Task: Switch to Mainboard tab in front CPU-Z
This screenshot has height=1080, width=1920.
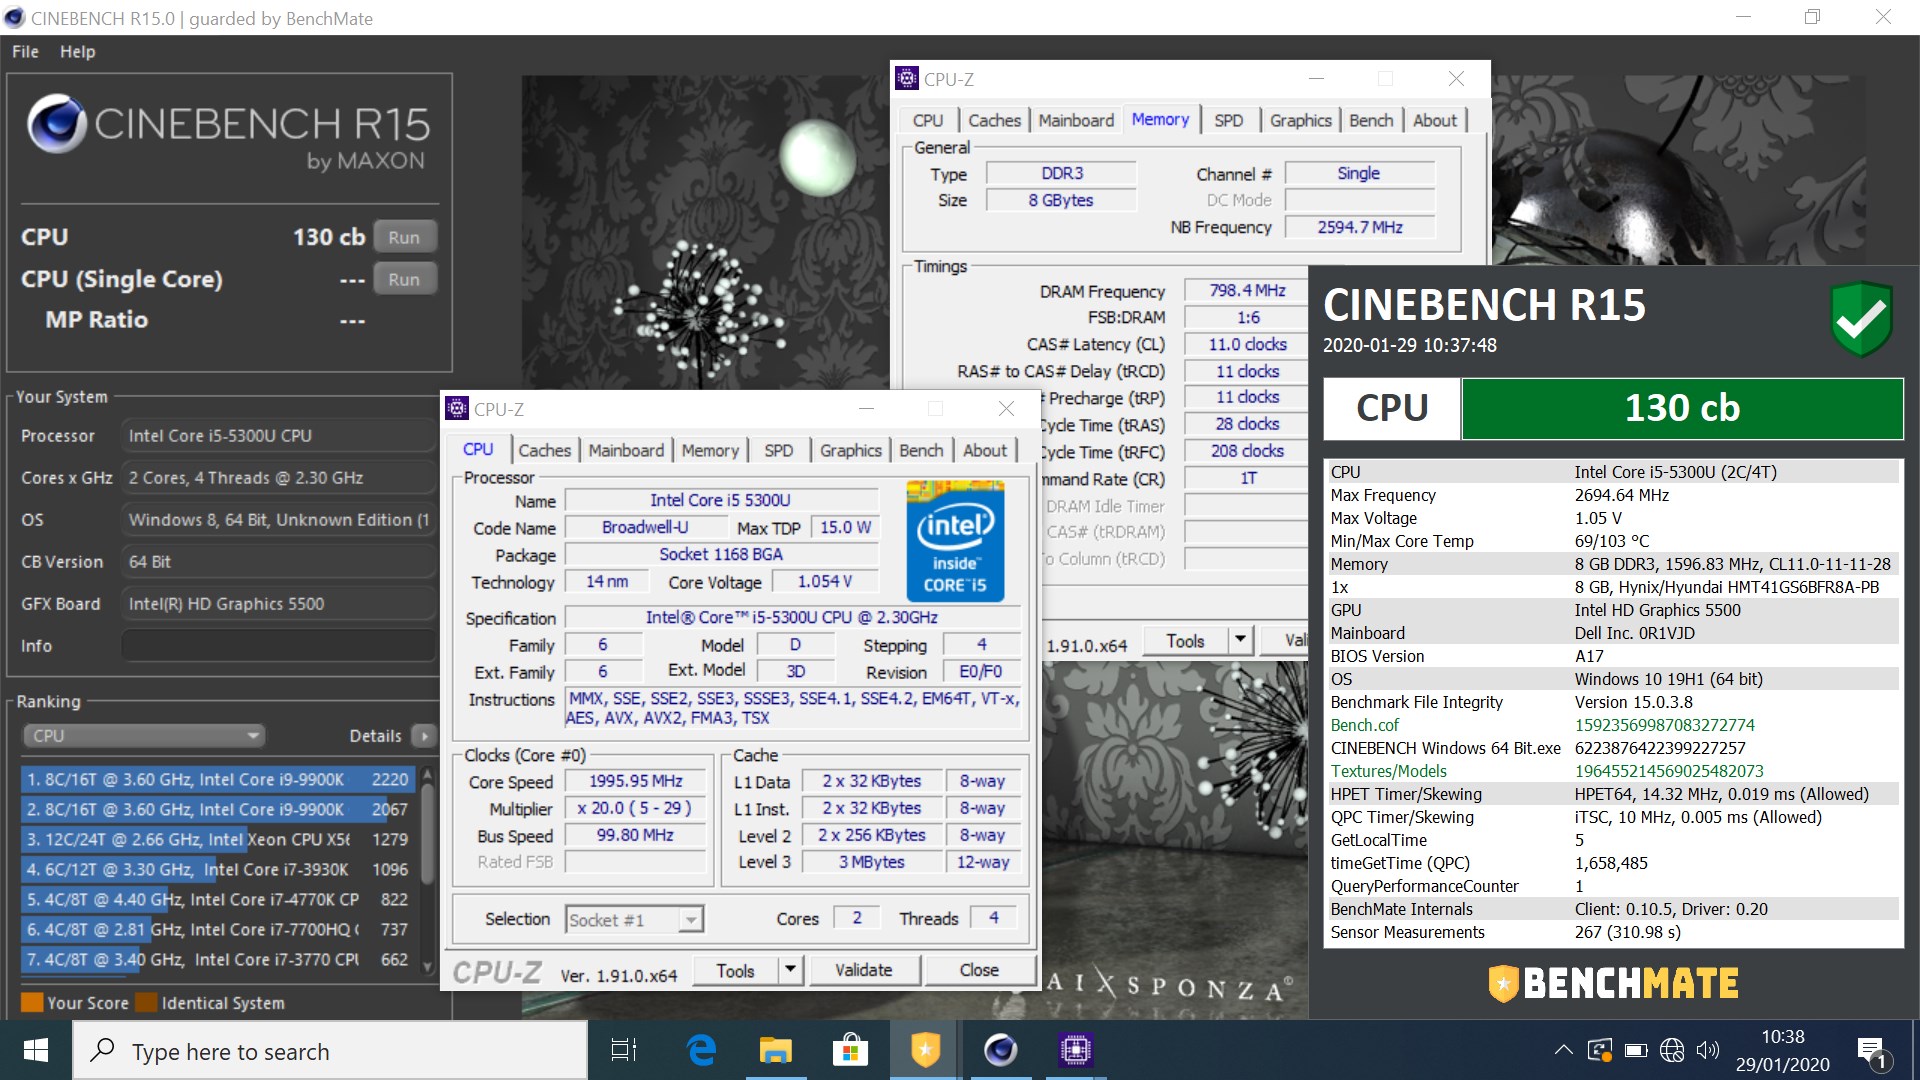Action: click(x=626, y=450)
